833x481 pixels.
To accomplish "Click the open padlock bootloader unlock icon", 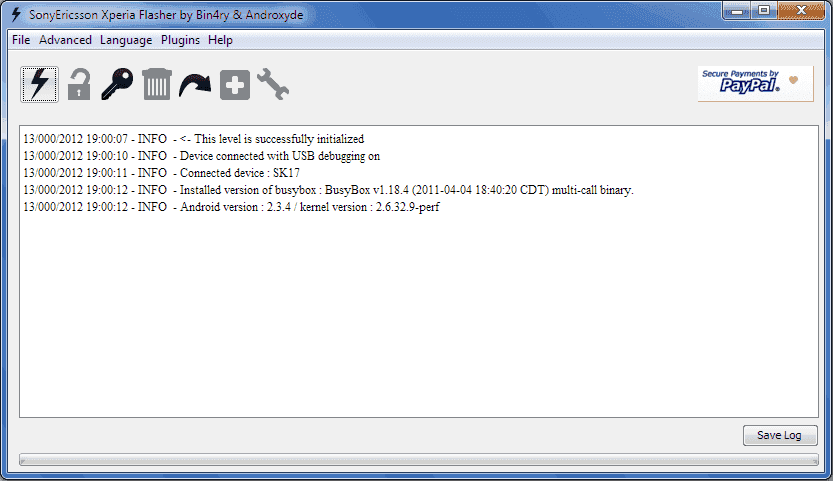I will point(79,85).
